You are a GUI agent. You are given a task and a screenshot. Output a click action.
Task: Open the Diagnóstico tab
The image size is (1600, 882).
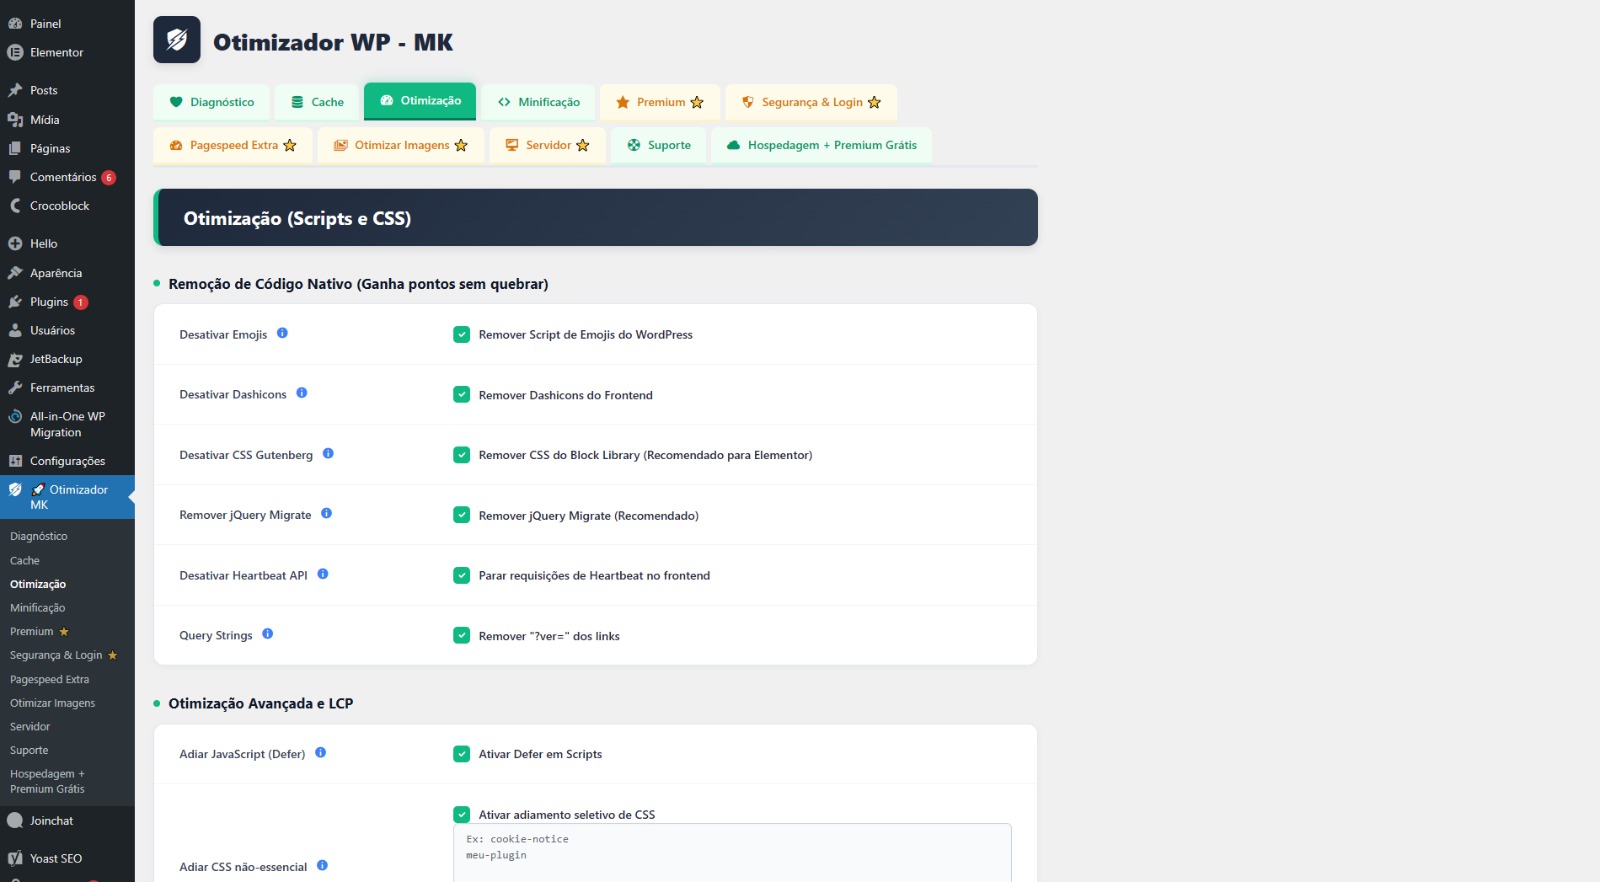(211, 102)
